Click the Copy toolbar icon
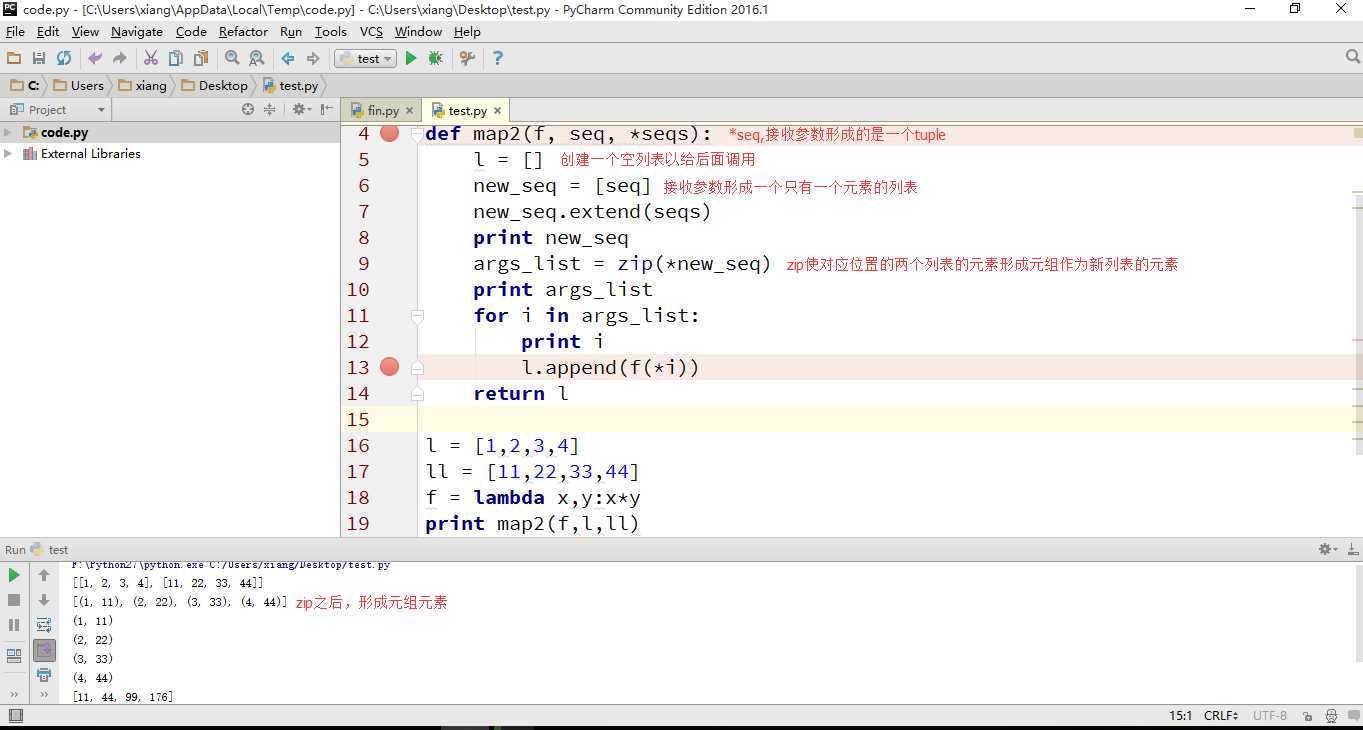This screenshot has height=730, width=1363. (x=176, y=59)
